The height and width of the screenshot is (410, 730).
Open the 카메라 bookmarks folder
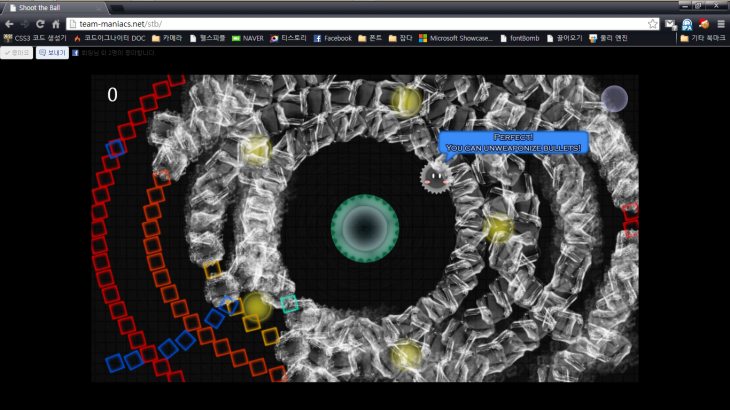point(172,38)
